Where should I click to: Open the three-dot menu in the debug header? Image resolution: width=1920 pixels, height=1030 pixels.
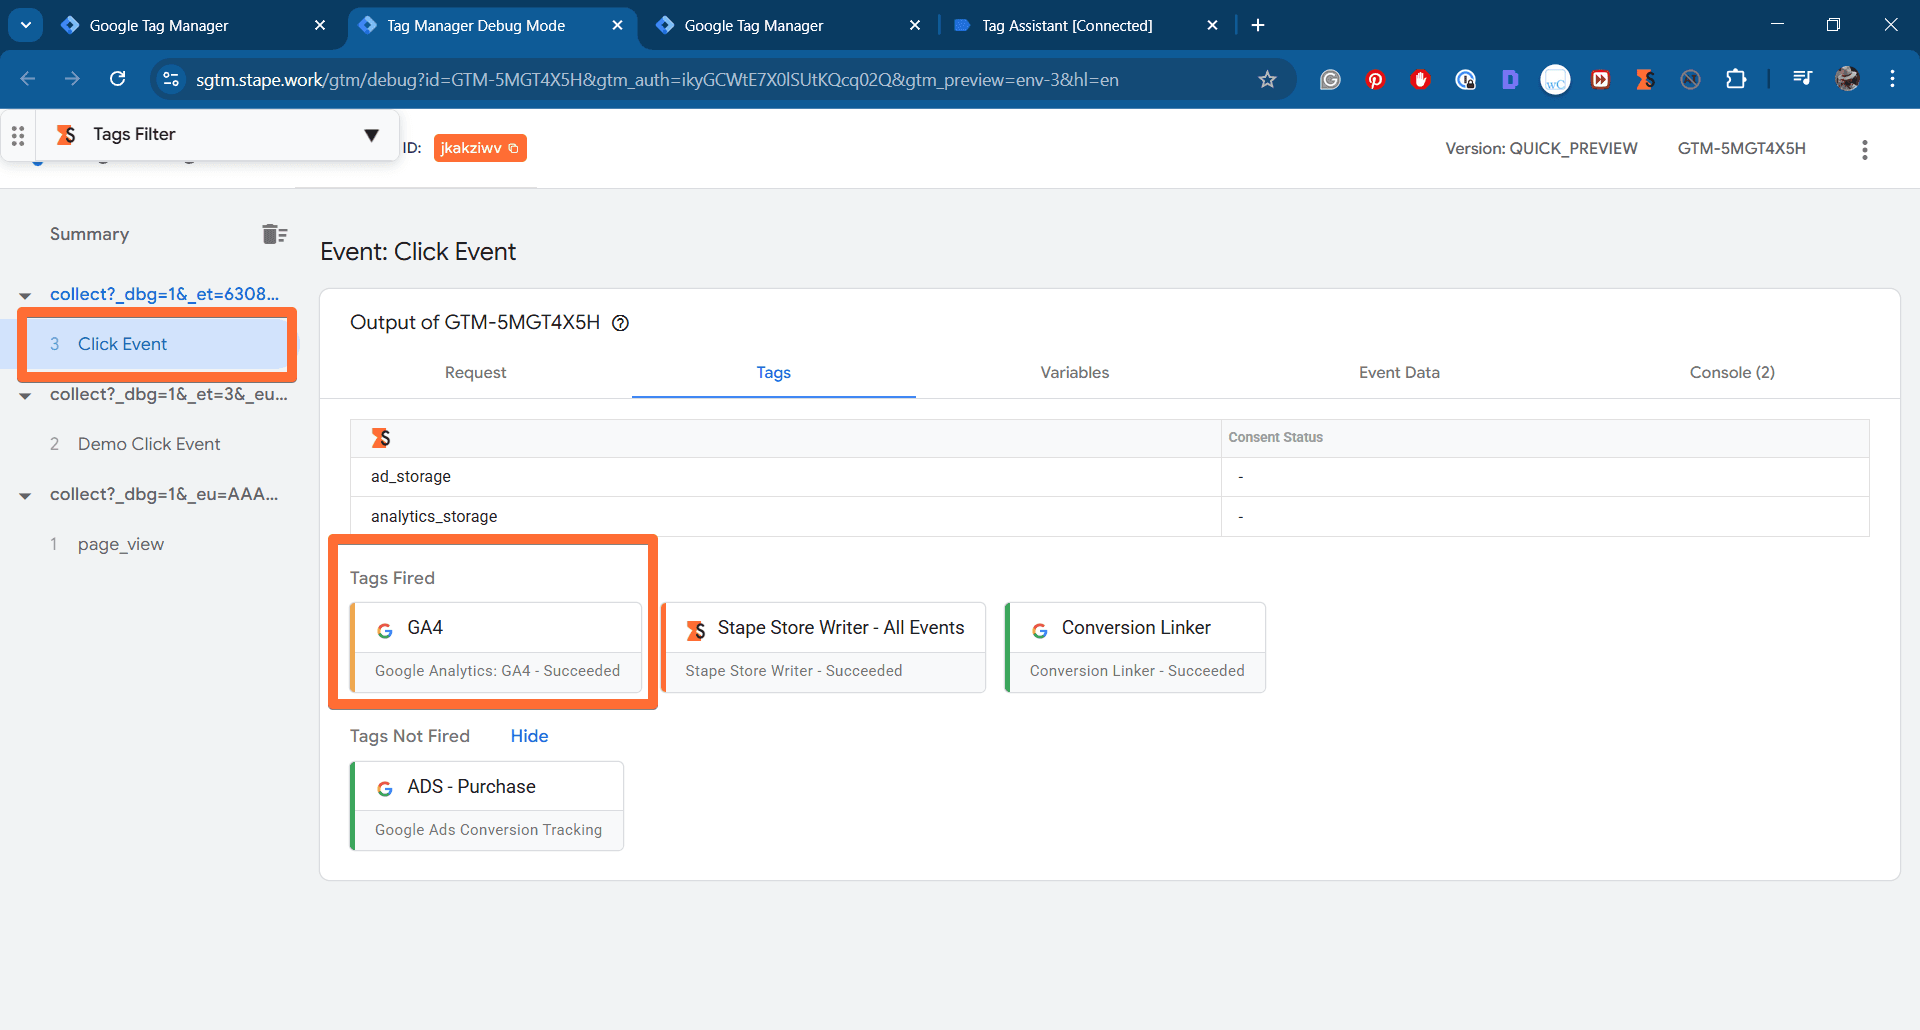coord(1864,149)
